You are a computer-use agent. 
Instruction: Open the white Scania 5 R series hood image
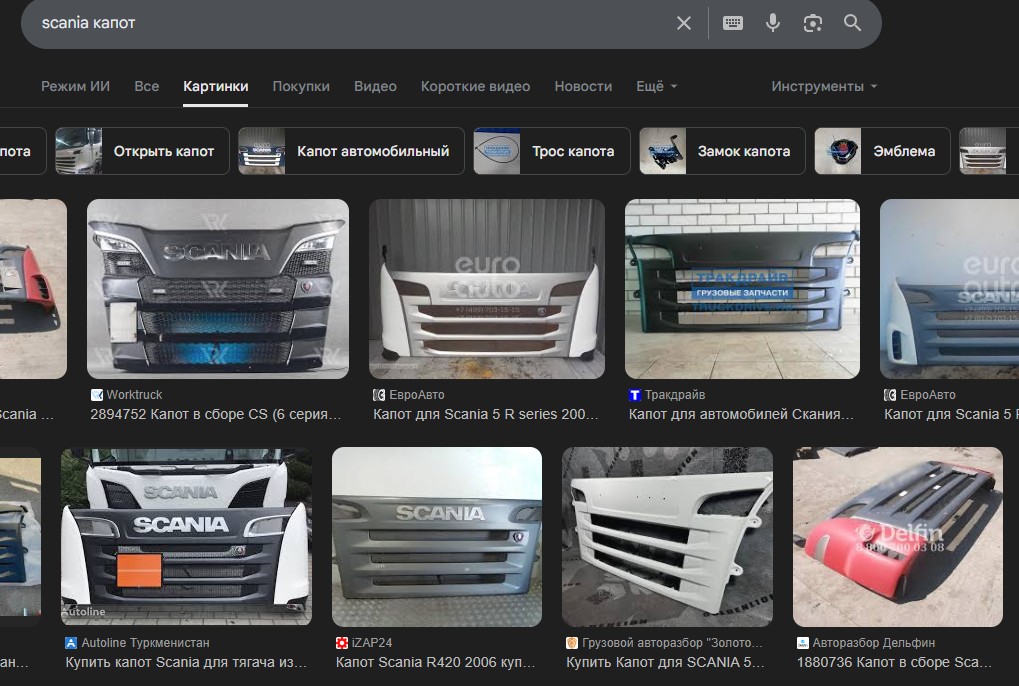pyautogui.click(x=487, y=289)
